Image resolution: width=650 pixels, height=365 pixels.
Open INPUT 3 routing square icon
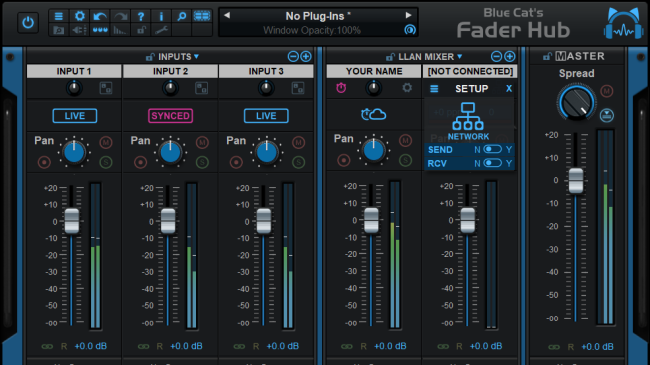pos(298,88)
